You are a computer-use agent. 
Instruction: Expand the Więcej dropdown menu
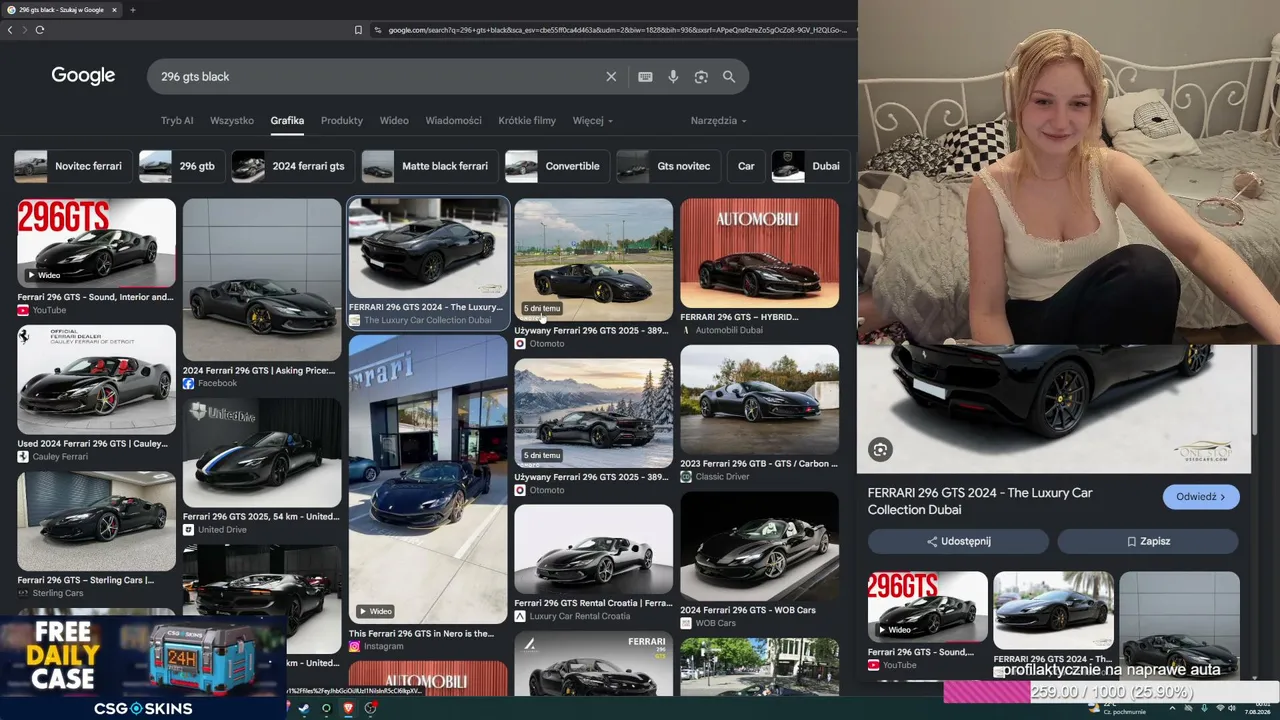[x=593, y=121]
